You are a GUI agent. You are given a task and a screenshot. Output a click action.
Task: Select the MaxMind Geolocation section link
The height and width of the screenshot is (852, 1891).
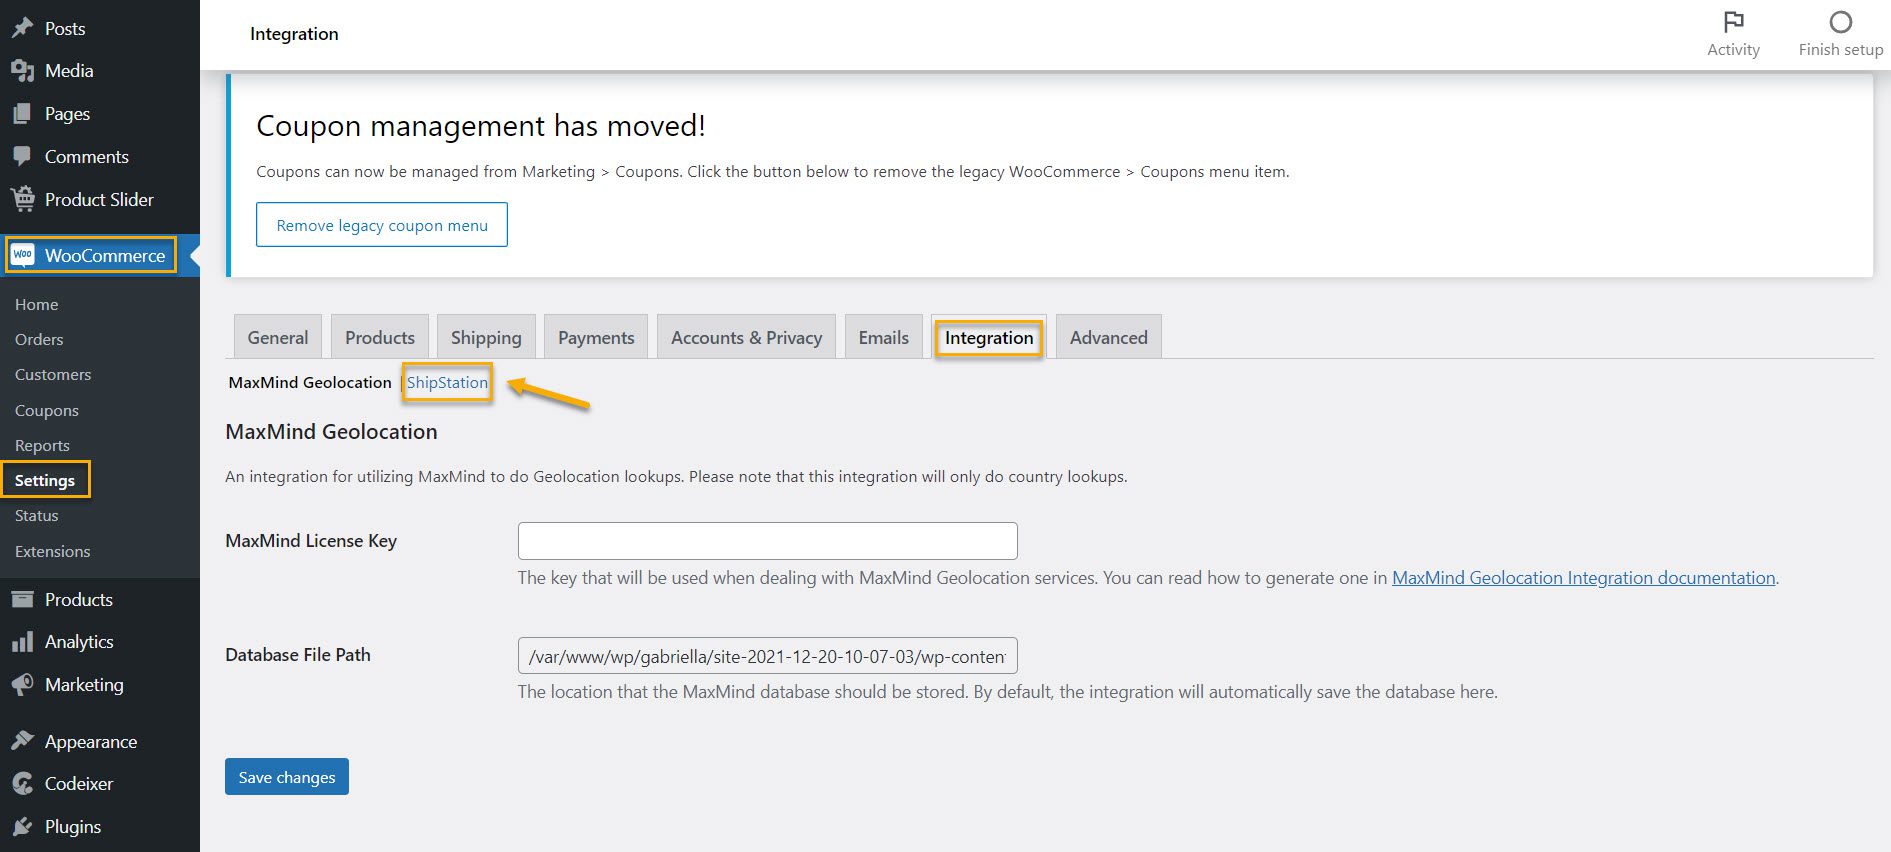tap(310, 382)
